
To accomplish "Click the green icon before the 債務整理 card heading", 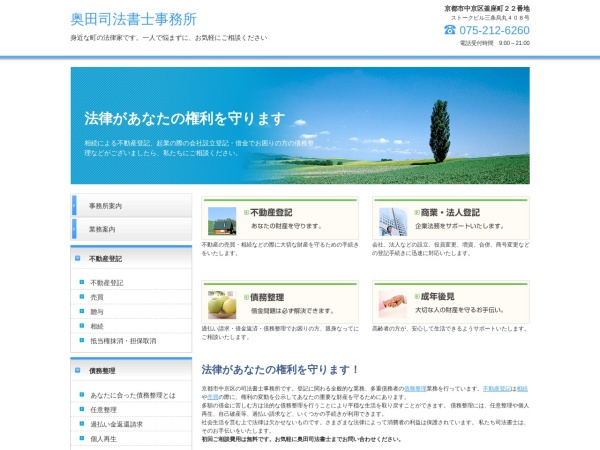I will coord(246,297).
